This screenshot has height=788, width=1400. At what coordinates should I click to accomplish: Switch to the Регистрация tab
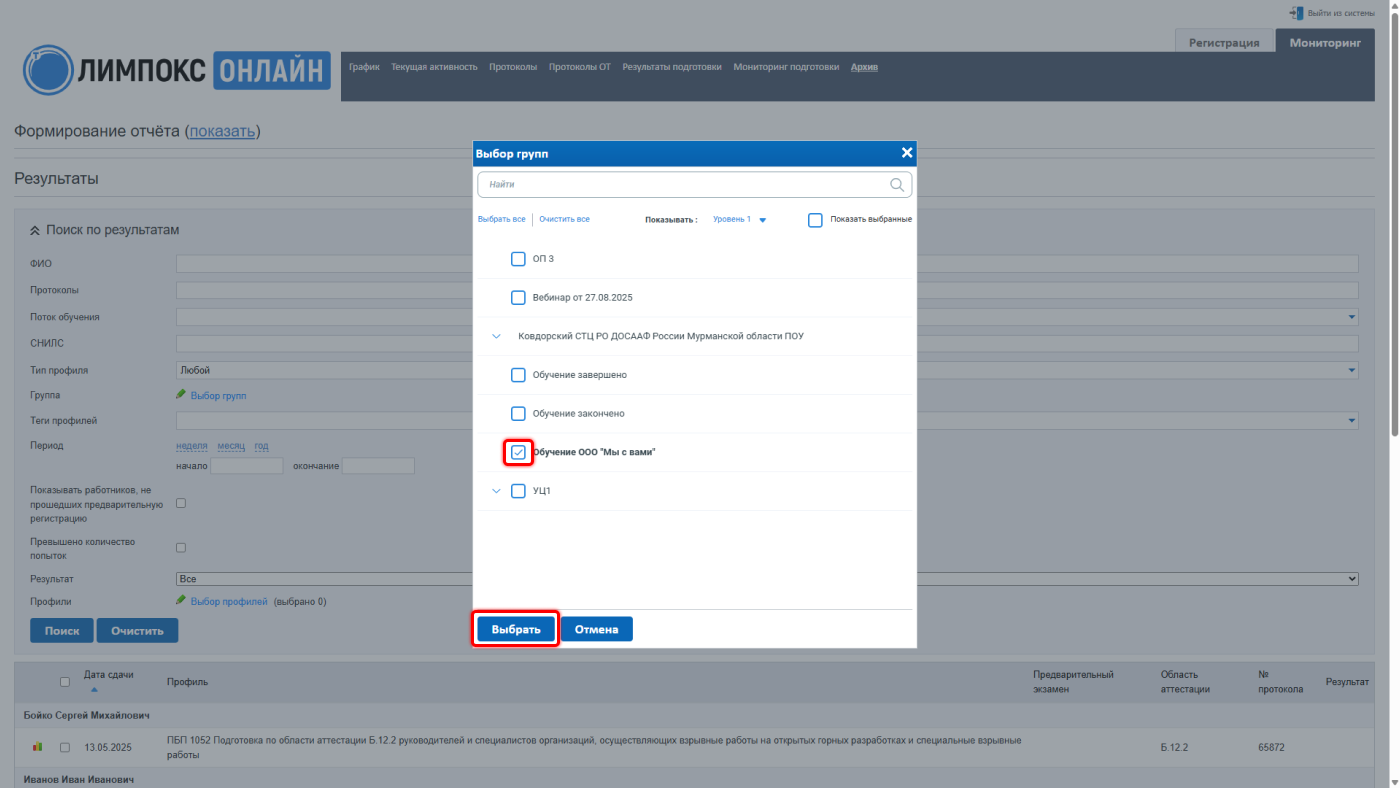[x=1224, y=43]
